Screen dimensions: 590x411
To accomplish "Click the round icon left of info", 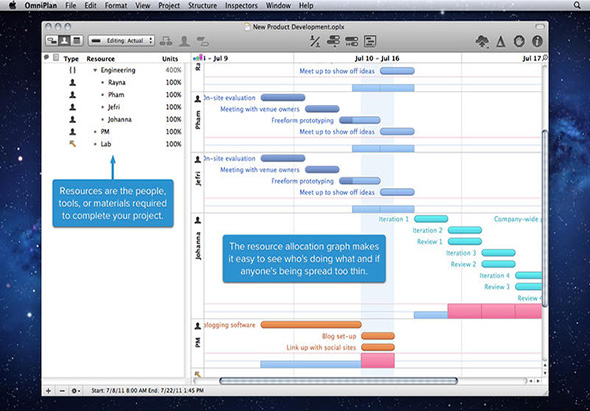I will point(519,41).
